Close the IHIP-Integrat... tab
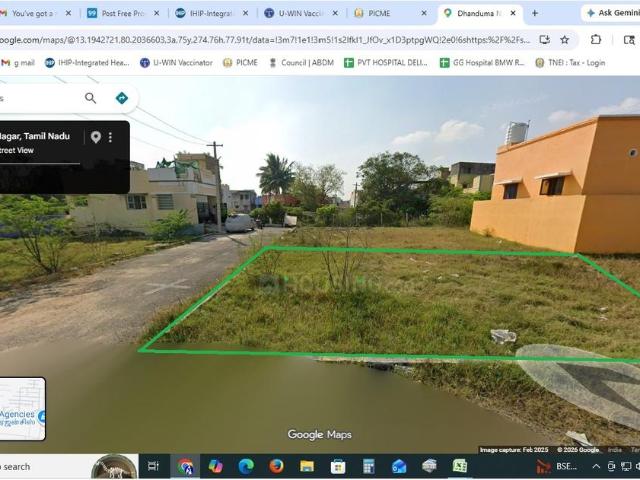This screenshot has width=640, height=480. click(245, 13)
